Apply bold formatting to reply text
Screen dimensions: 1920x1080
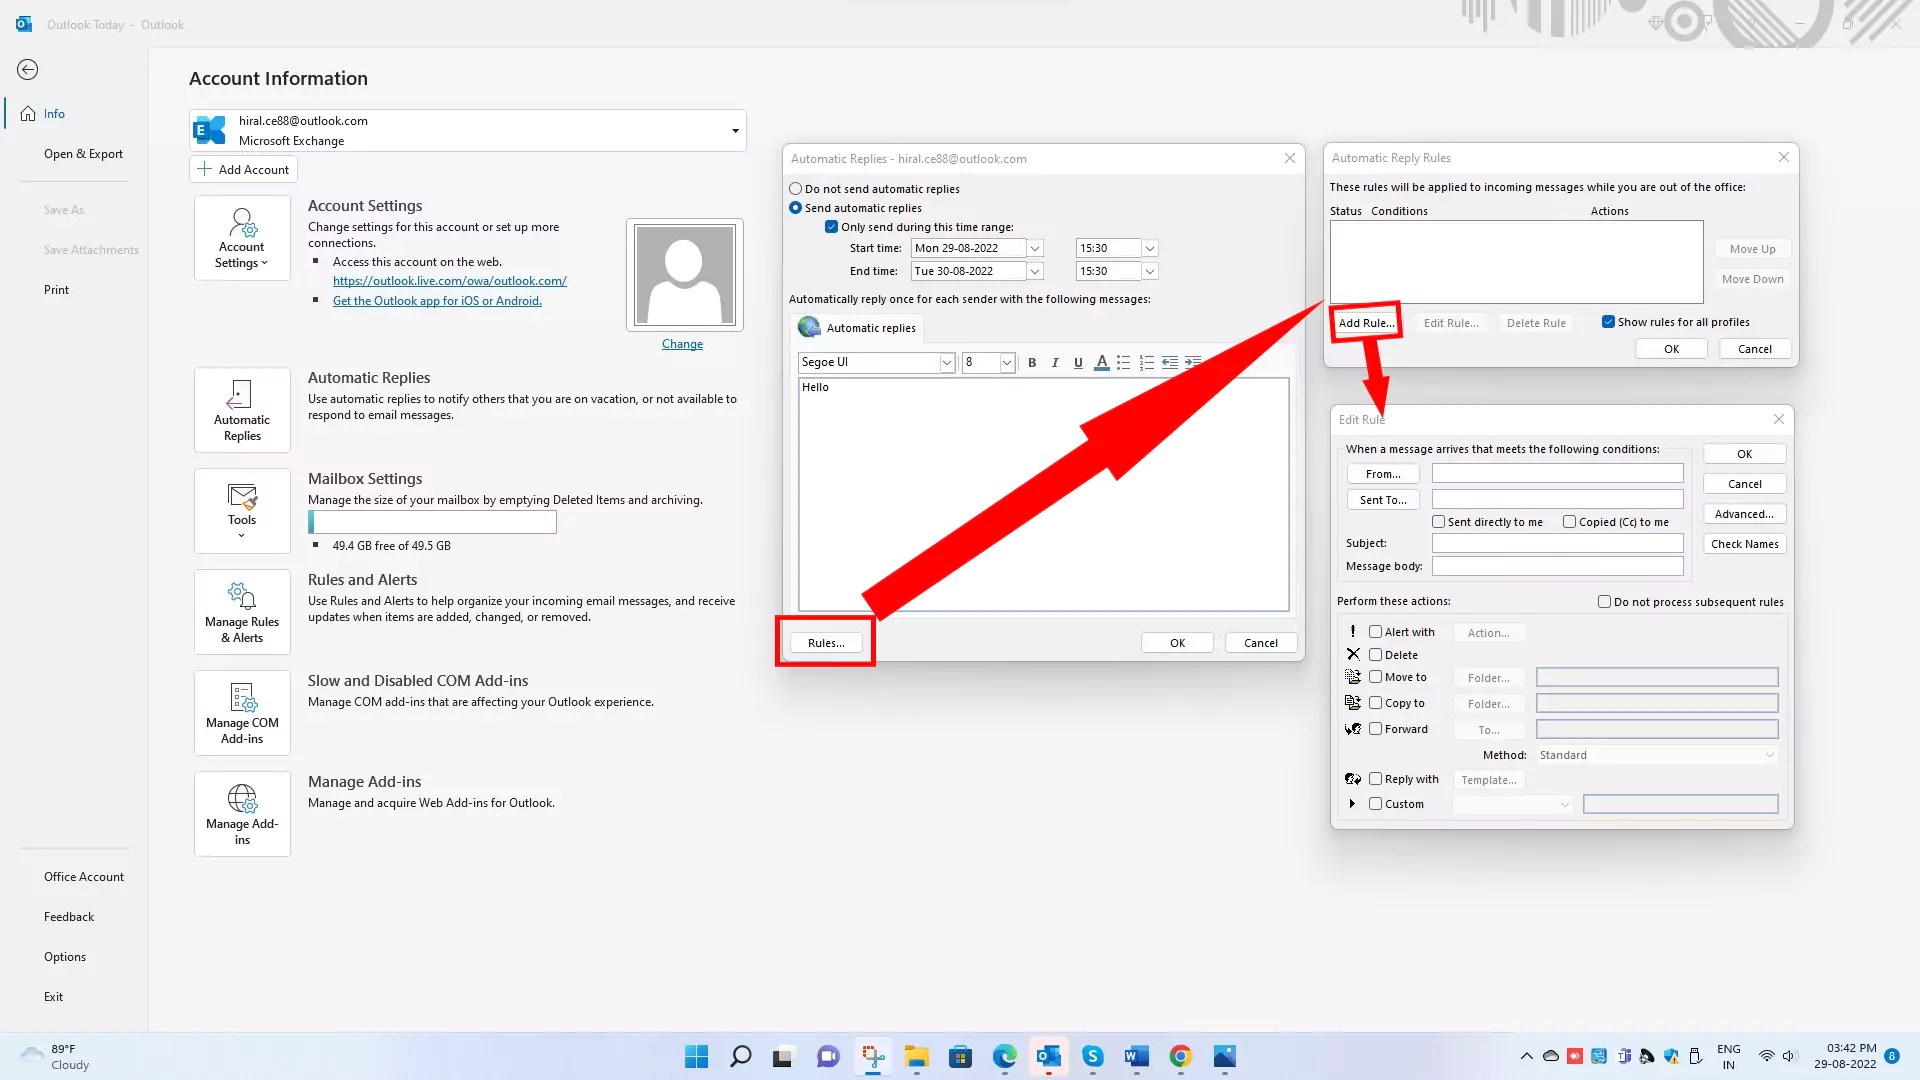[x=1032, y=362]
